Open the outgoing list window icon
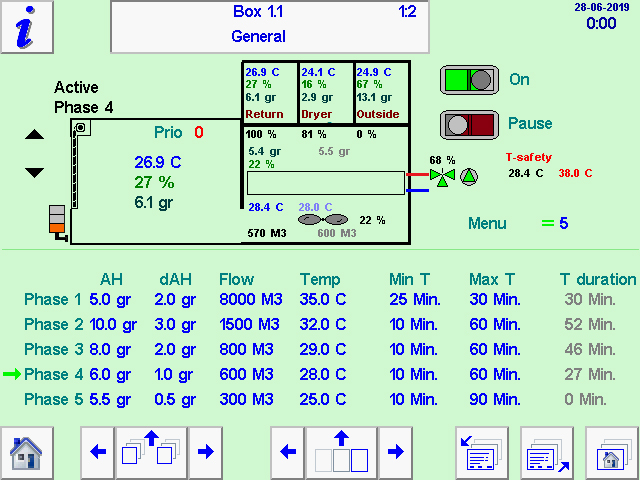The image size is (640, 480). click(545, 453)
